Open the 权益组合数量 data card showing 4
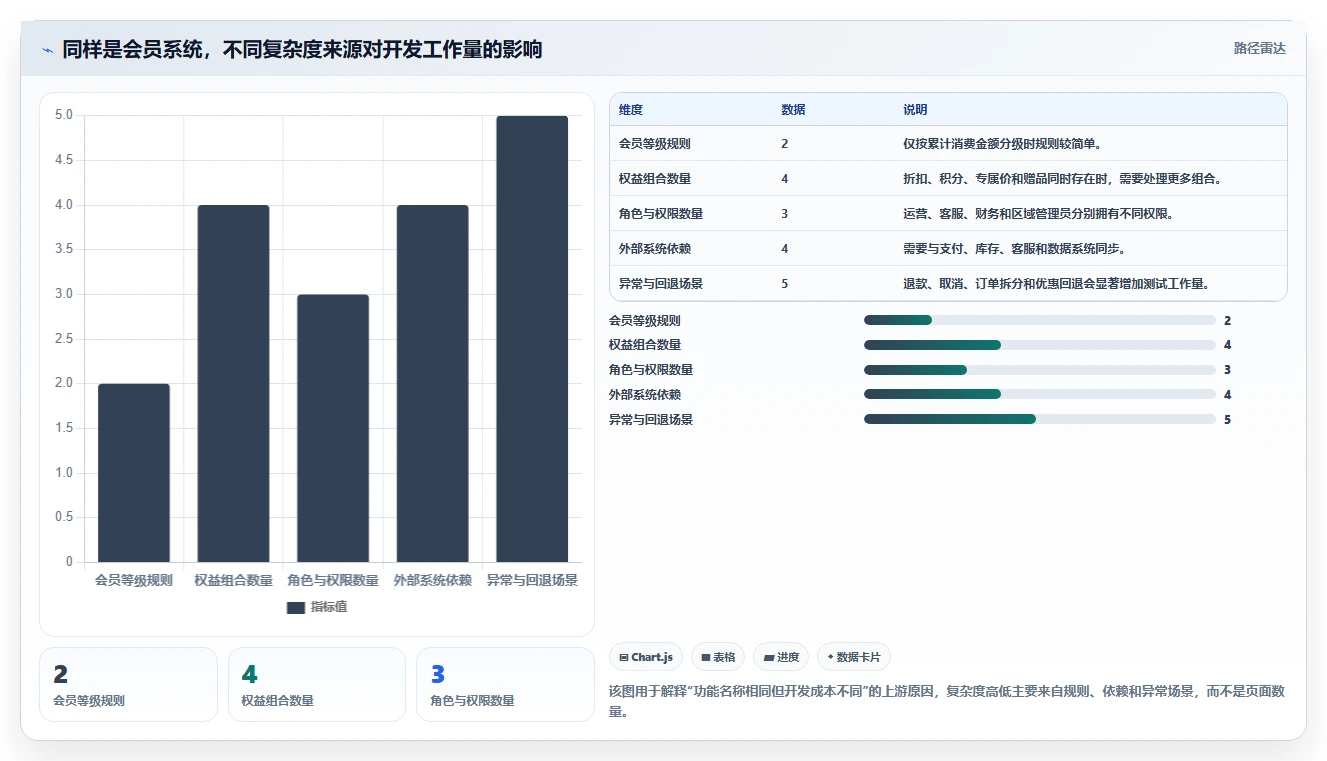 (317, 684)
